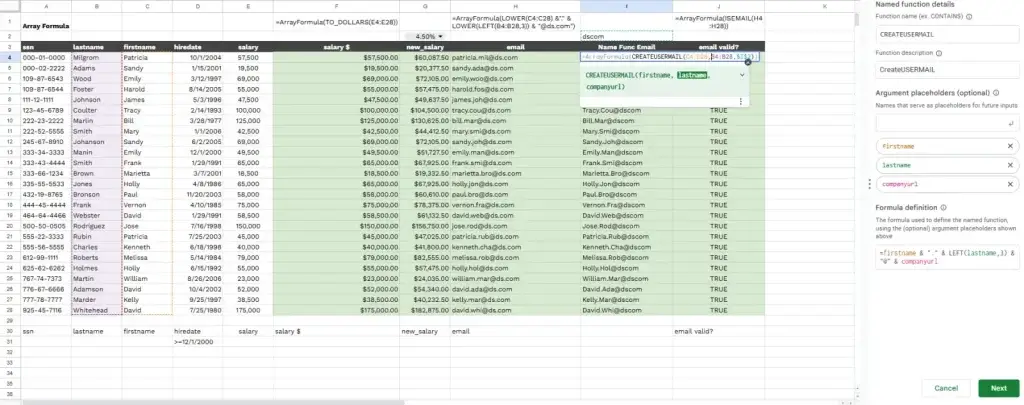Click the 'new_salary' dark header cell
1024x405 pixels.
(424, 47)
